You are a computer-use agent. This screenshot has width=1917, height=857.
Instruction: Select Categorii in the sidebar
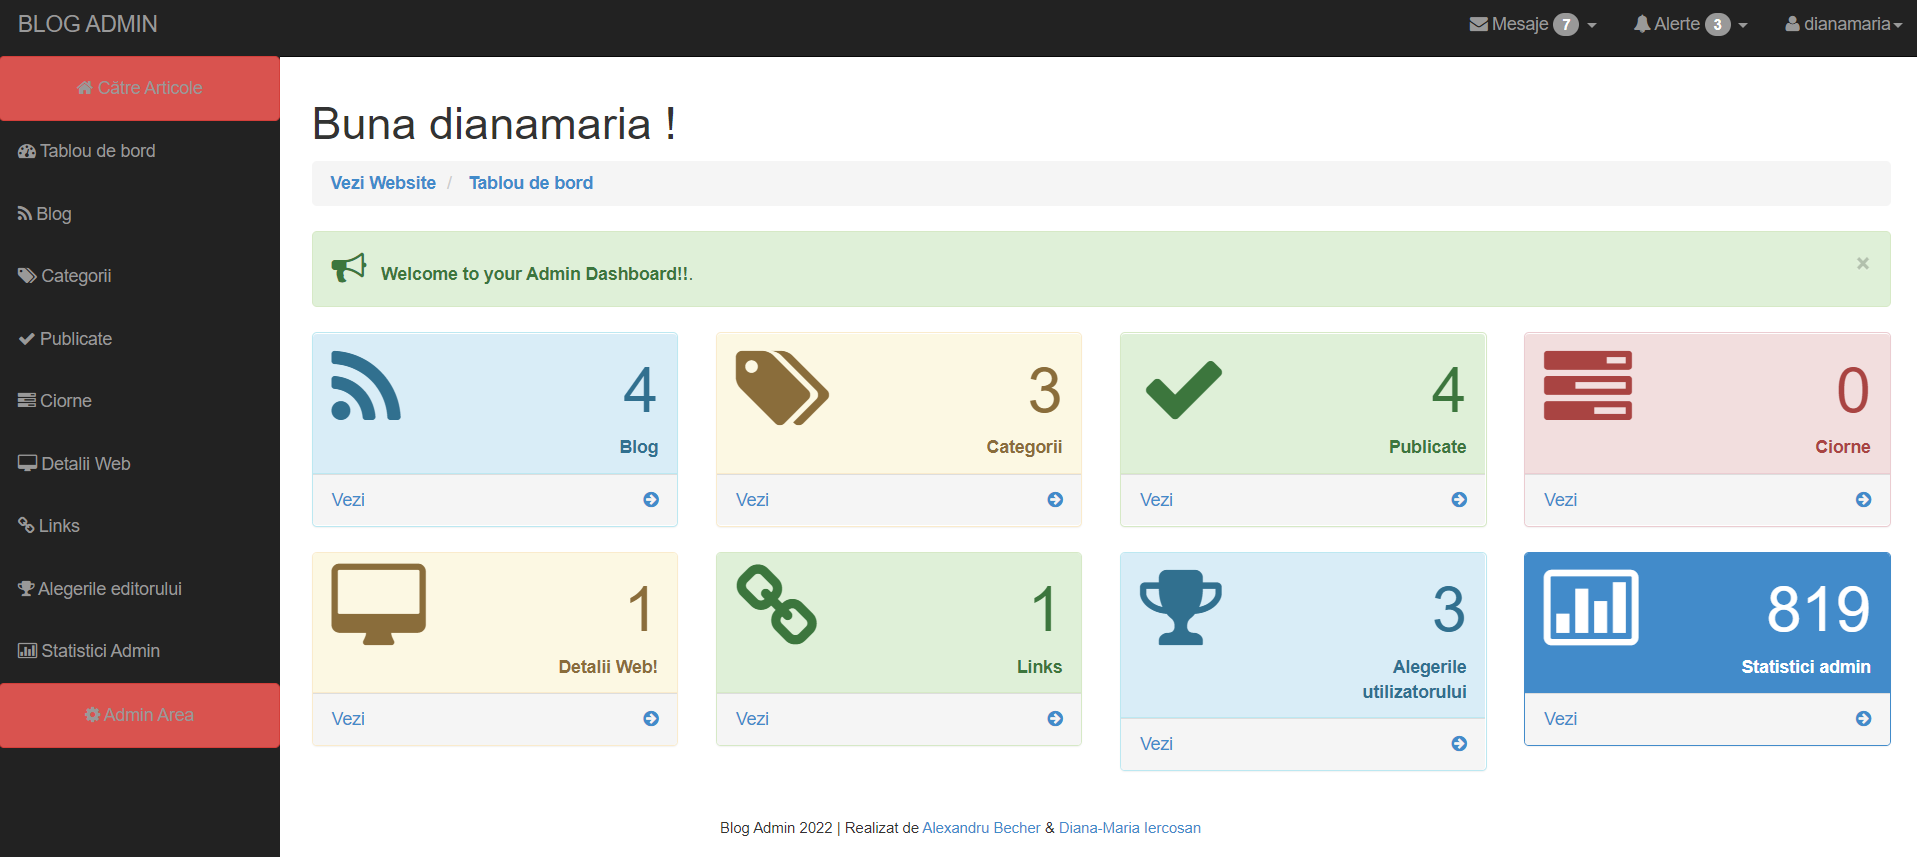76,276
